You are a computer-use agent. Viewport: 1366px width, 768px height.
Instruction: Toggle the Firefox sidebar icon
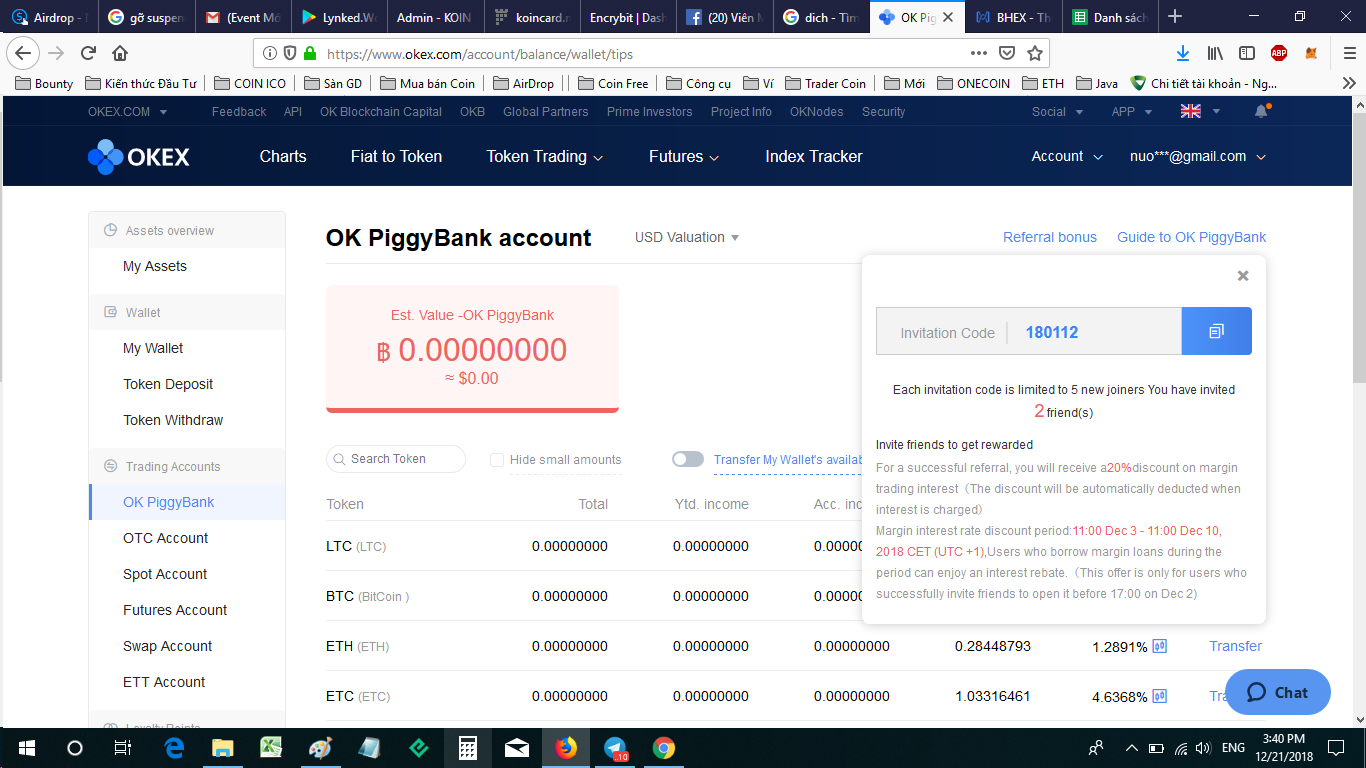point(1247,54)
